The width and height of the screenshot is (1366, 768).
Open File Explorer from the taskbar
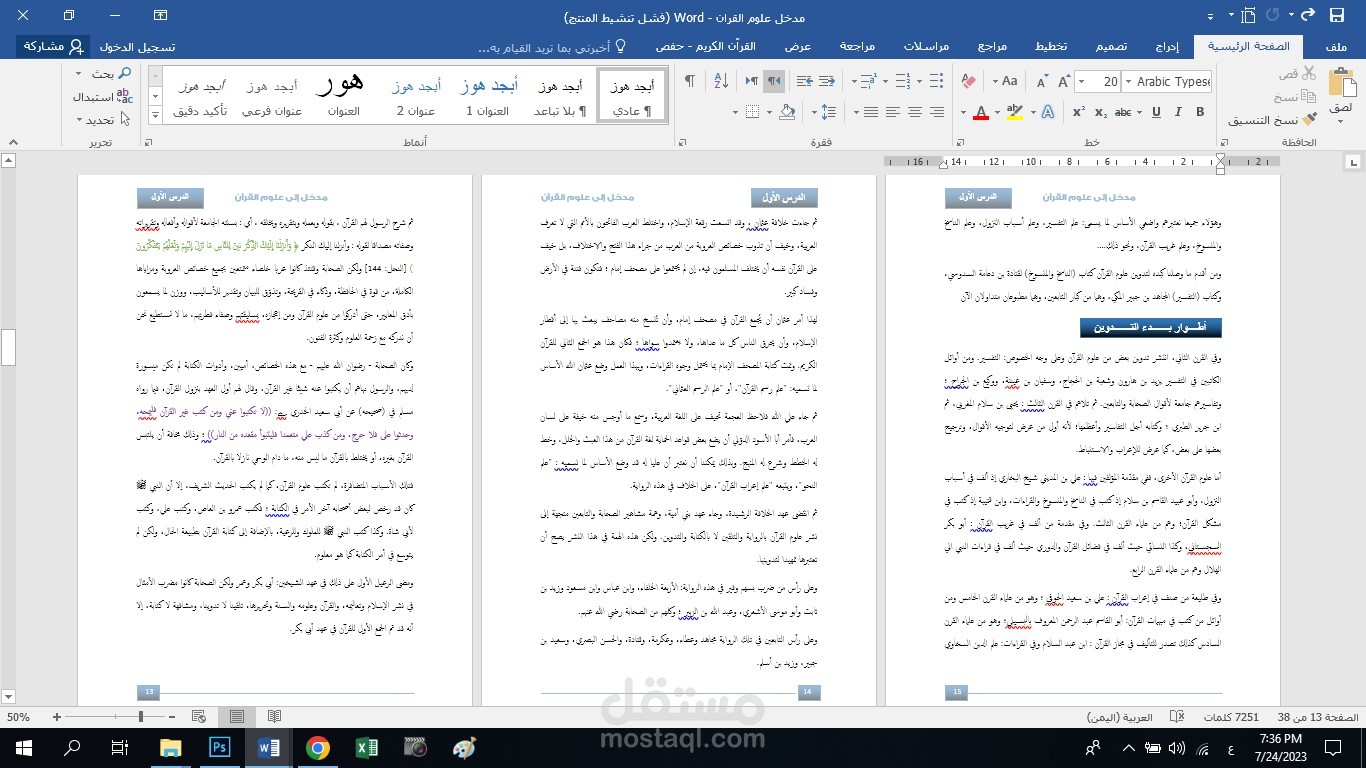pyautogui.click(x=171, y=747)
